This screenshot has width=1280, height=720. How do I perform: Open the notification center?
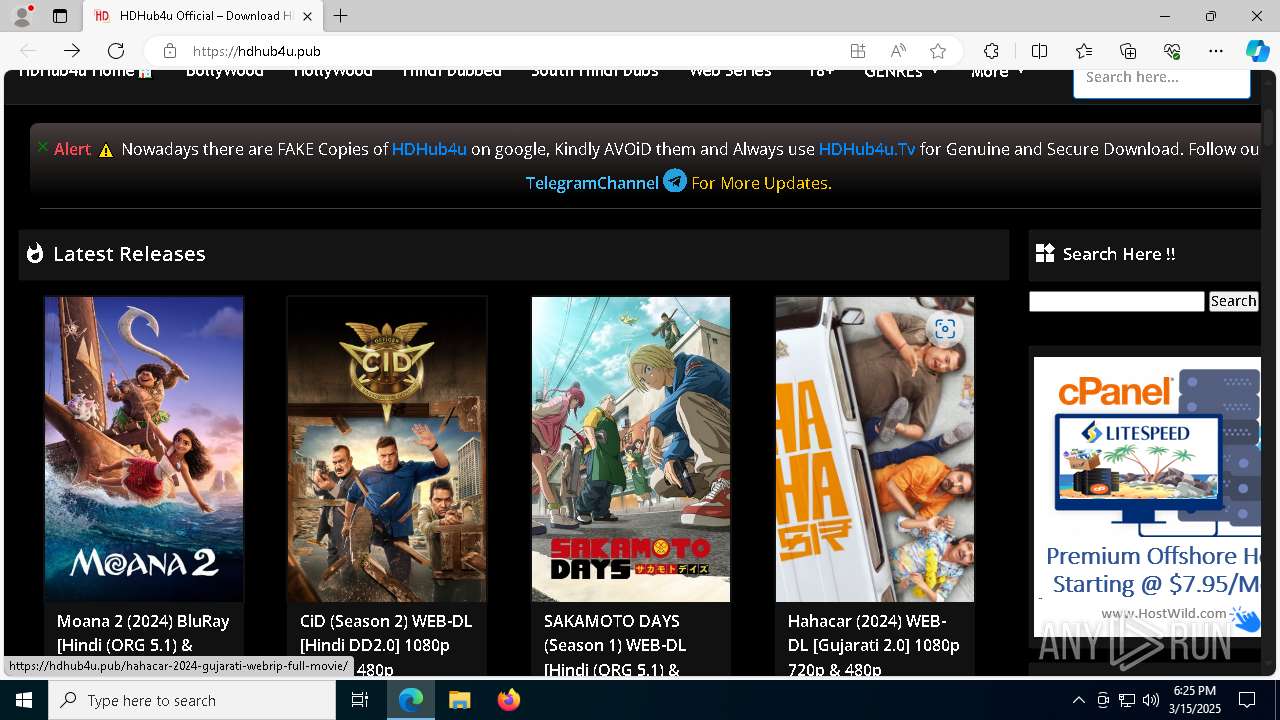point(1247,700)
